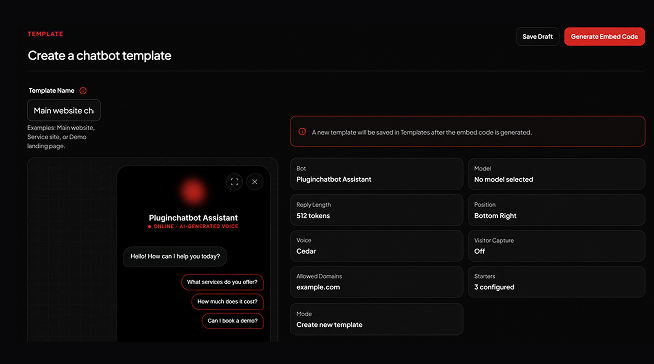Select 'What services do you offer?' starter
The height and width of the screenshot is (364, 654).
pyautogui.click(x=222, y=282)
